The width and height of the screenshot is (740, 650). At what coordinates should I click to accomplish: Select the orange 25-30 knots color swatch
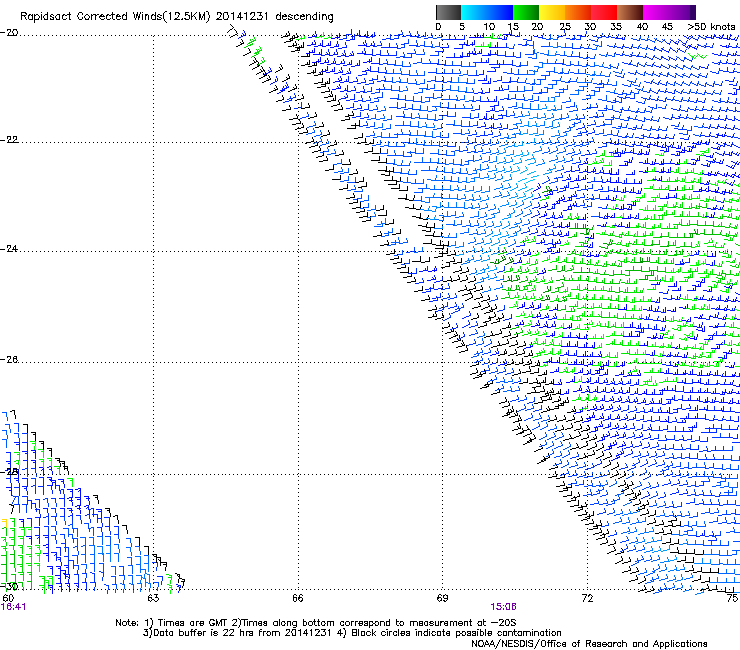(578, 12)
